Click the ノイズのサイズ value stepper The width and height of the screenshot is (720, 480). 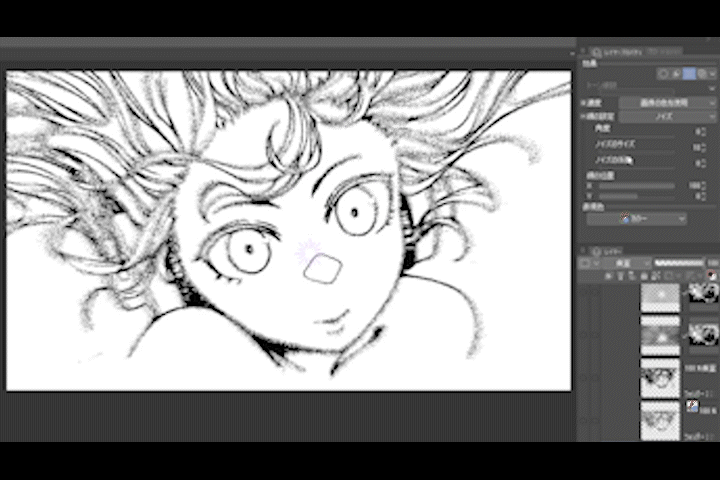[x=702, y=147]
